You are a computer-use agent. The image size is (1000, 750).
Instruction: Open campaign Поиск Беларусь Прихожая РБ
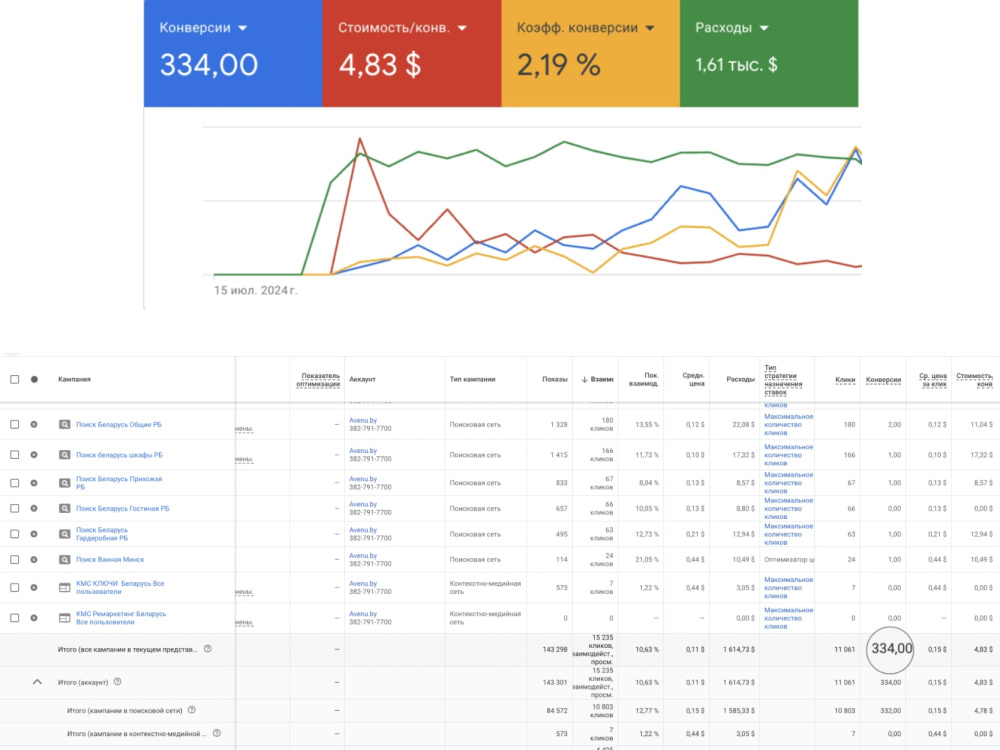coord(119,483)
